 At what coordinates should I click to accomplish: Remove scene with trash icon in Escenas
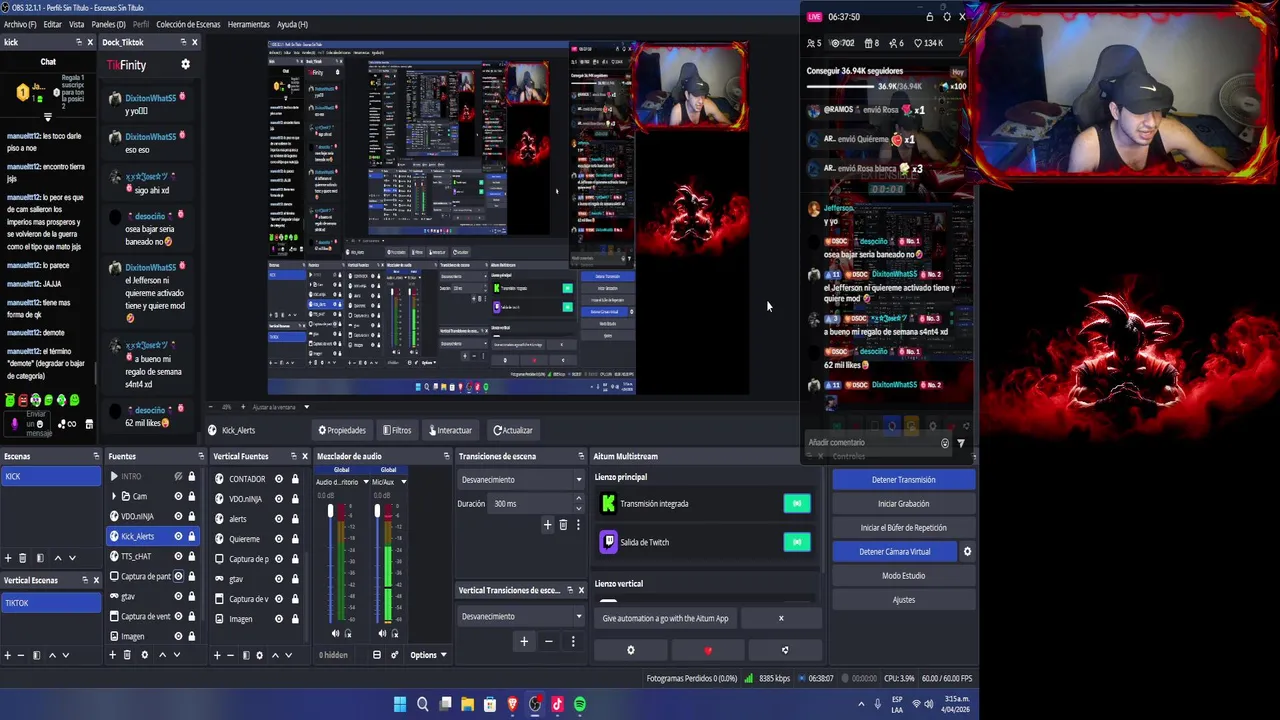[23, 558]
